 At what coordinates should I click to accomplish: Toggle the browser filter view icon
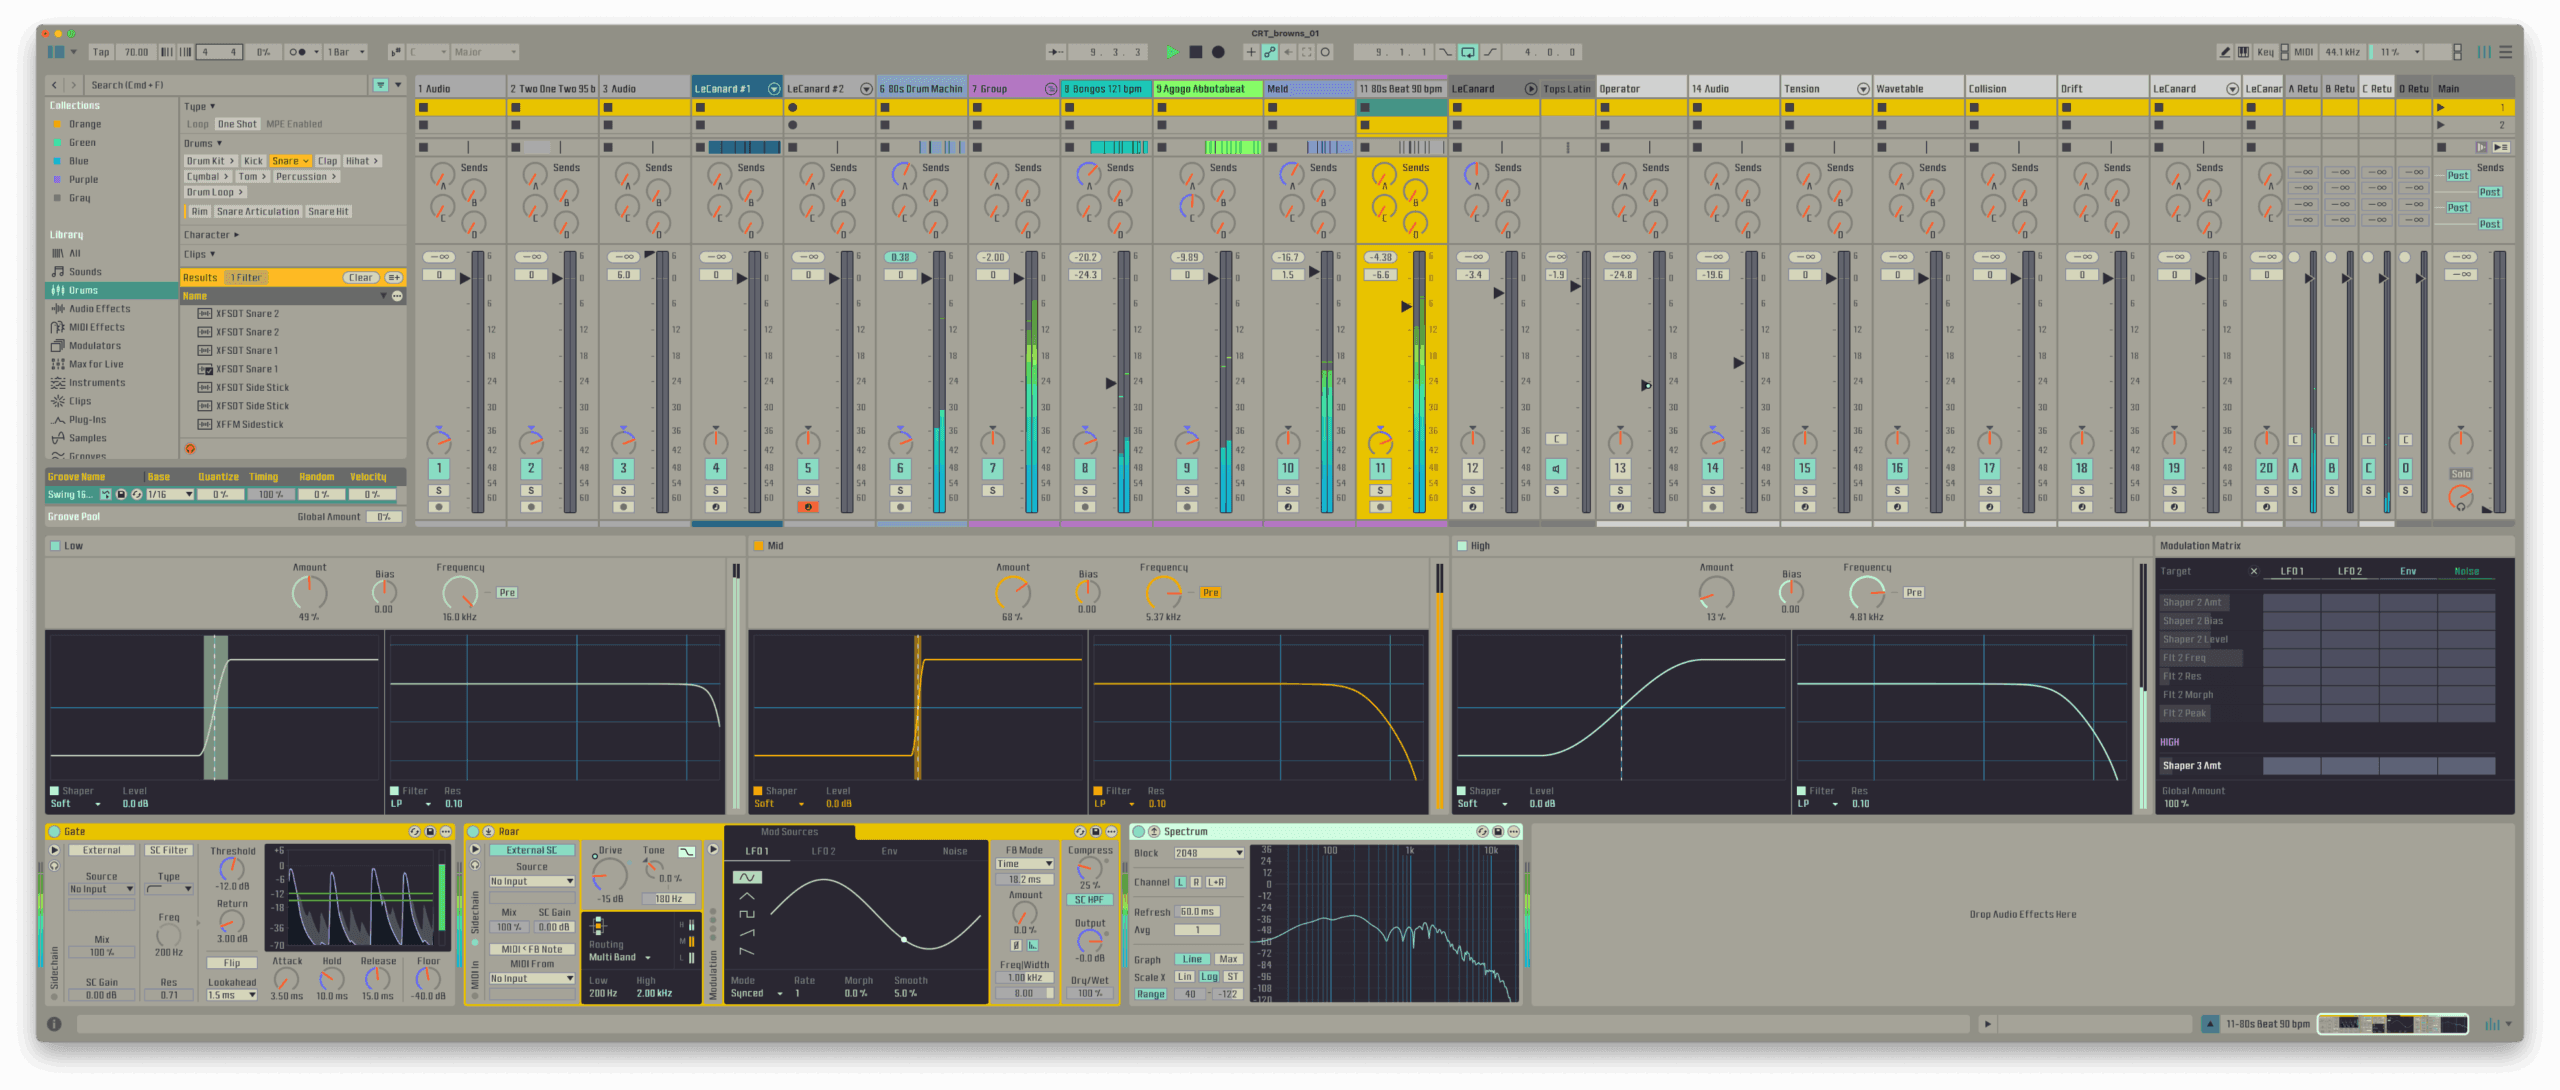[380, 85]
